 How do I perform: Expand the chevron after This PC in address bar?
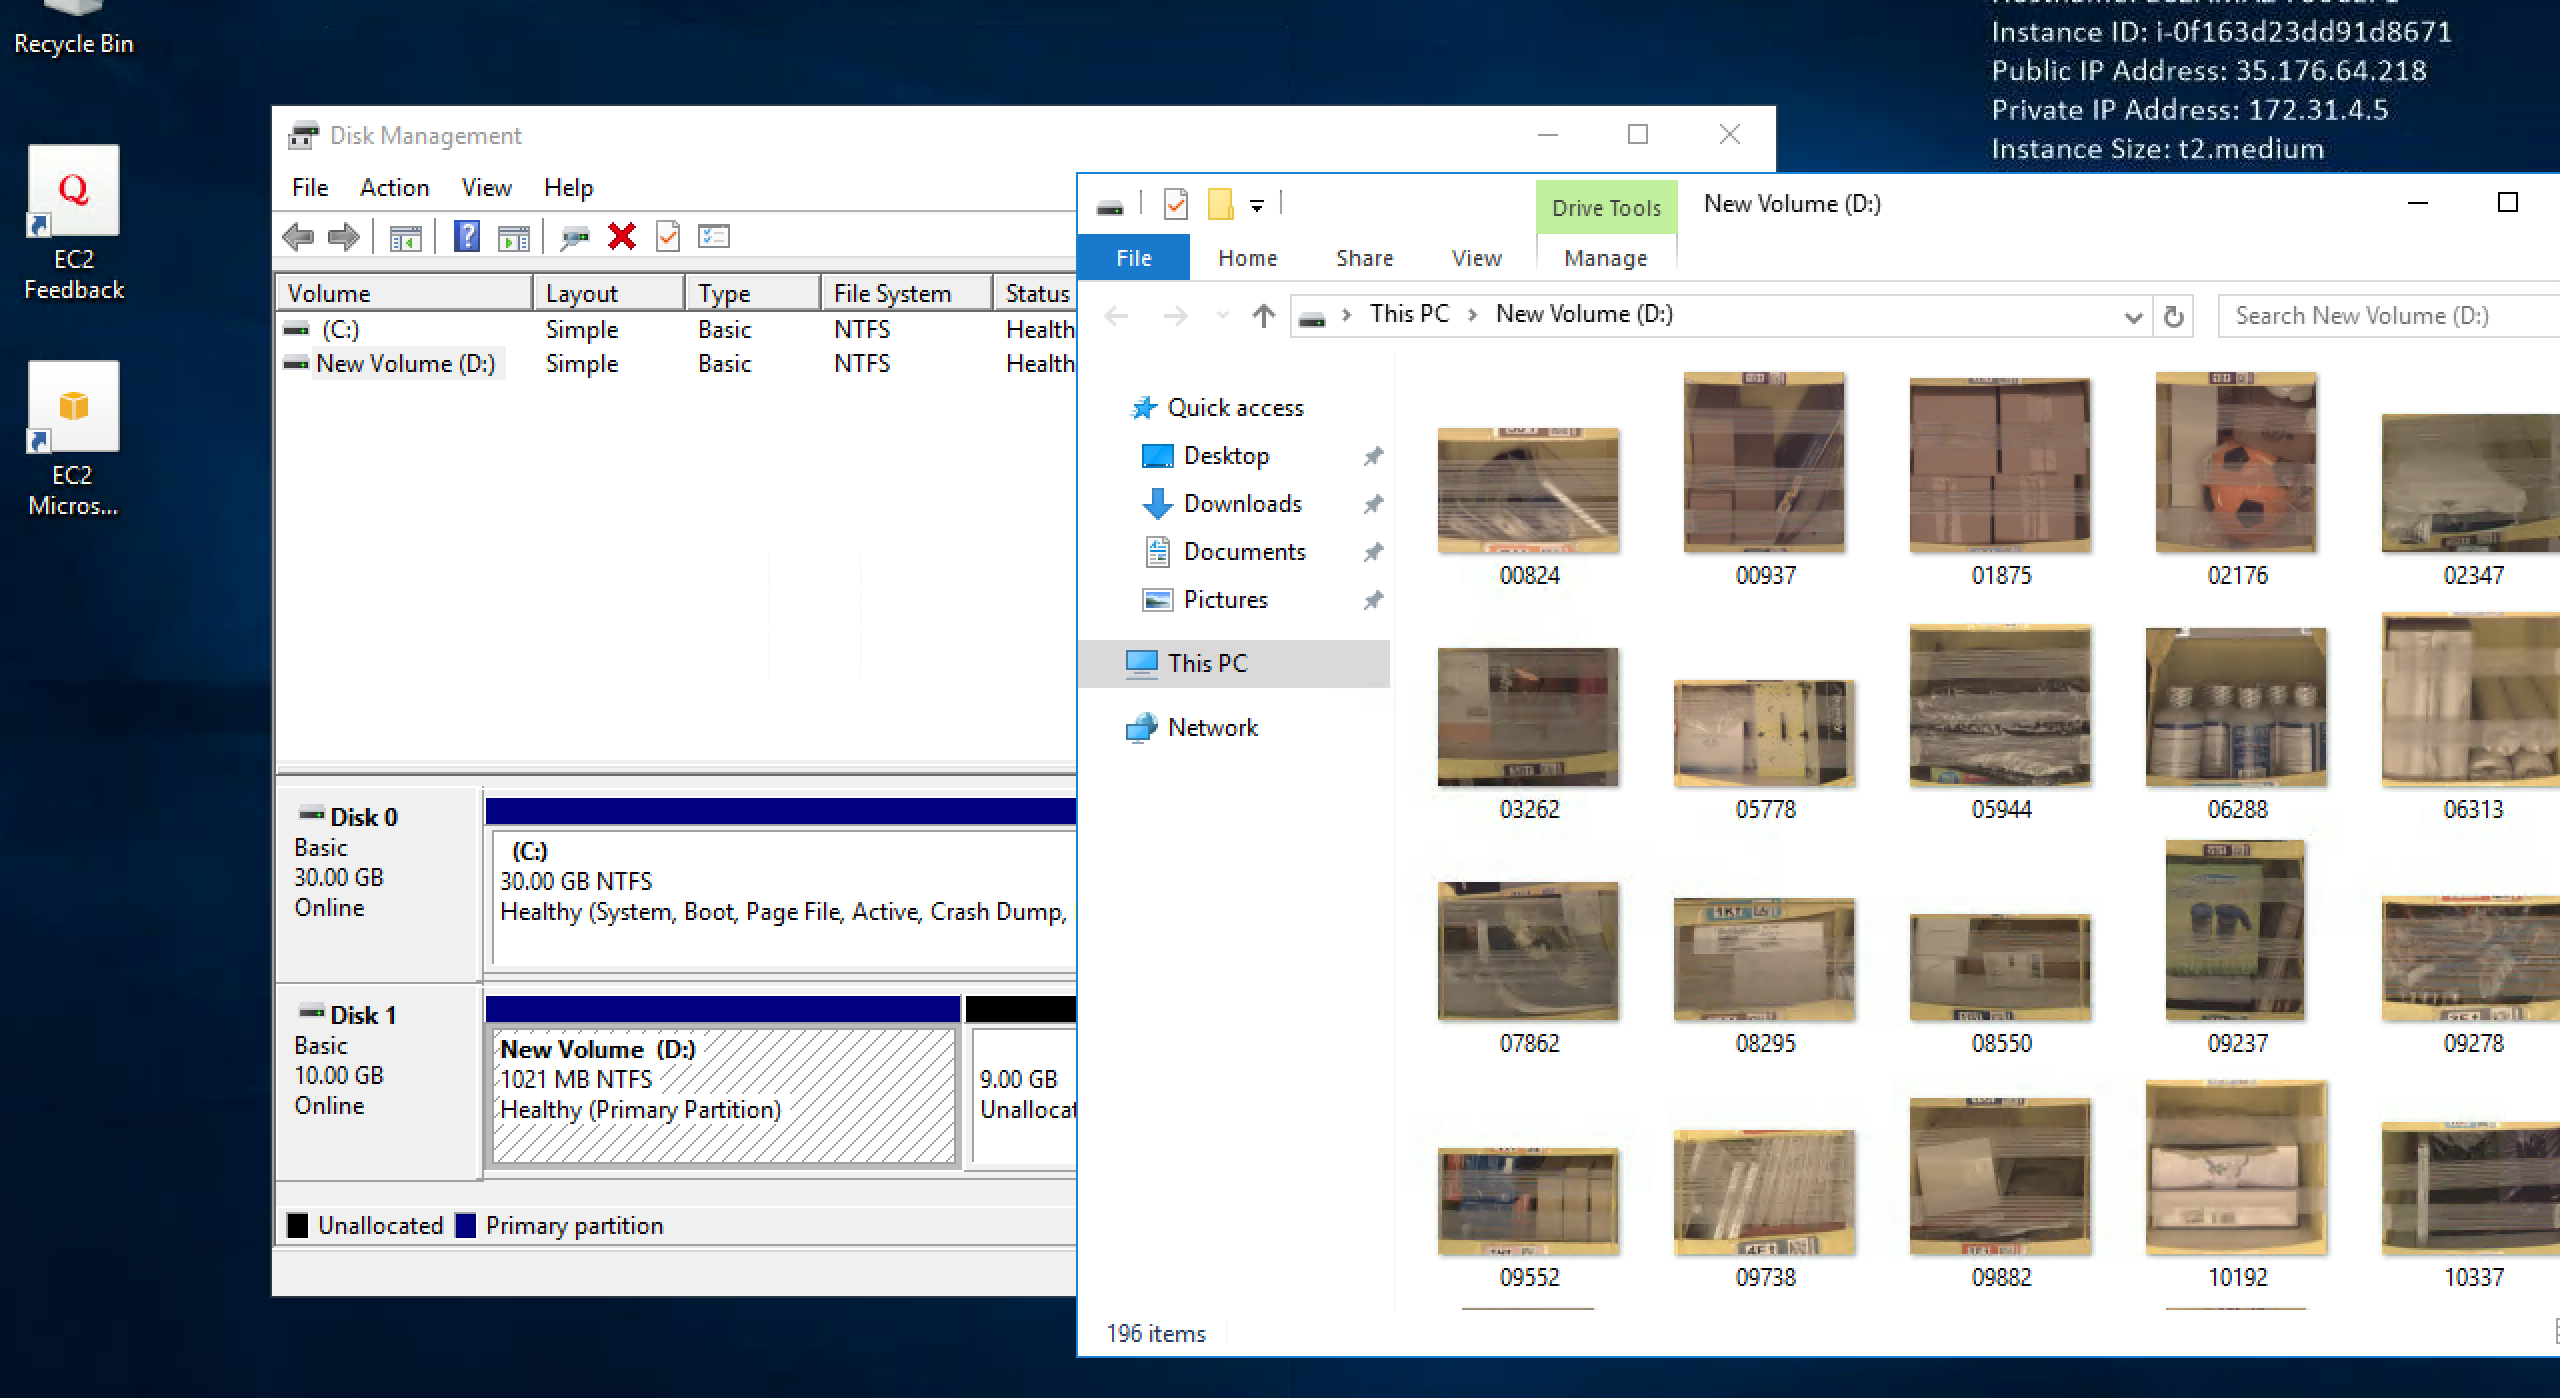click(x=1472, y=315)
